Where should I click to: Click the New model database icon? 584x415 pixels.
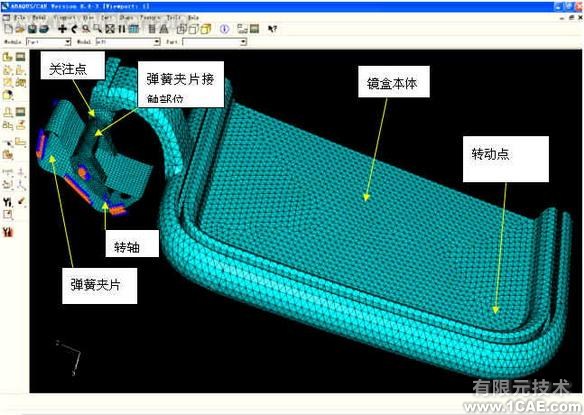click(8, 29)
